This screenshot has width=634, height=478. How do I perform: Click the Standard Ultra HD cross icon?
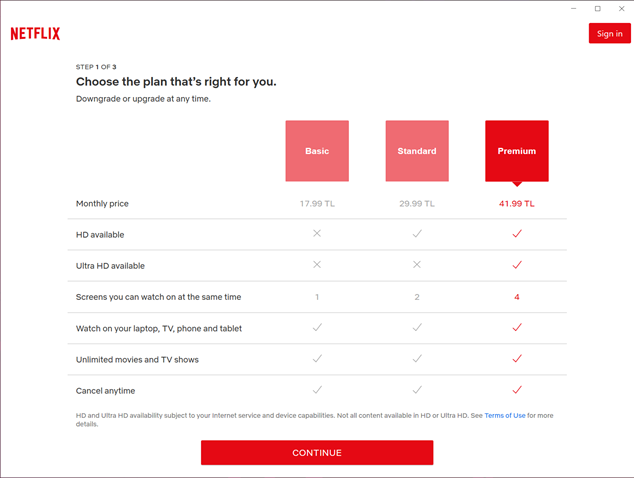tap(417, 265)
